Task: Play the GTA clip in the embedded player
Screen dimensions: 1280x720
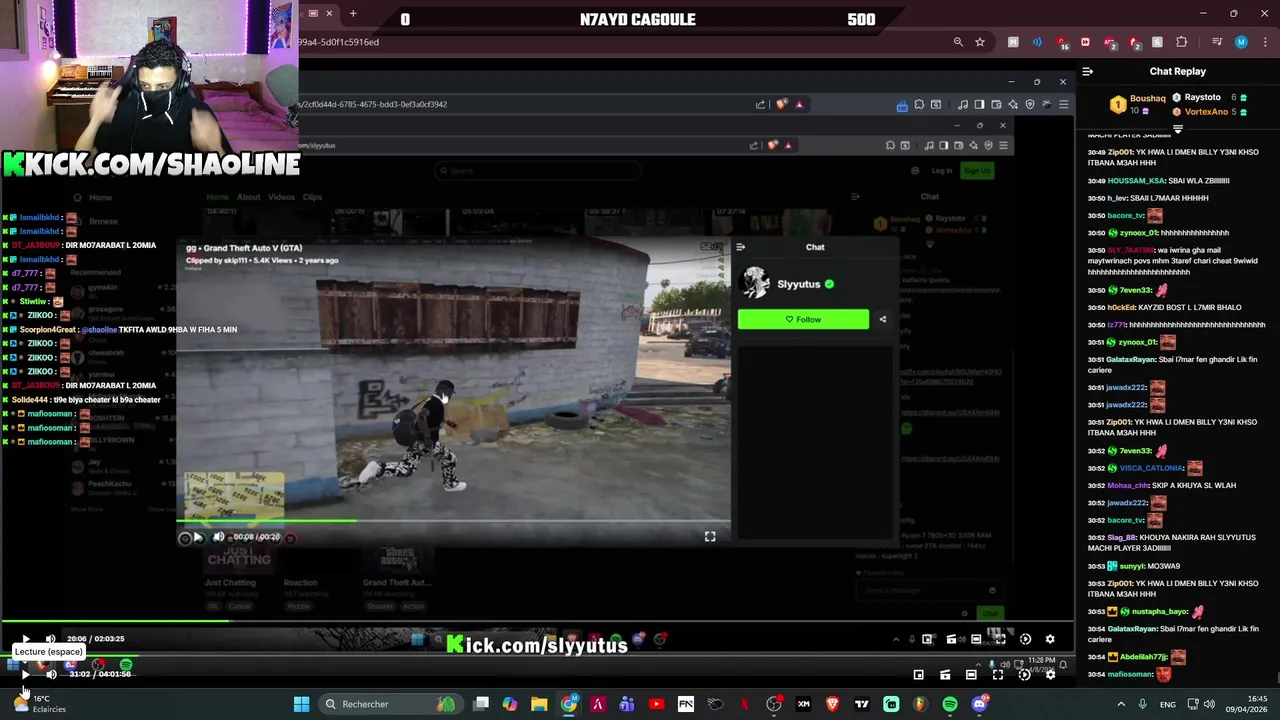Action: coord(197,537)
